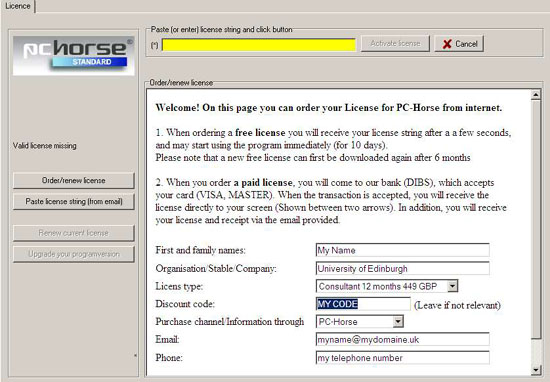This screenshot has height=382, width=550.
Task: Click the 'First and family names:' label
Action: tap(200, 250)
